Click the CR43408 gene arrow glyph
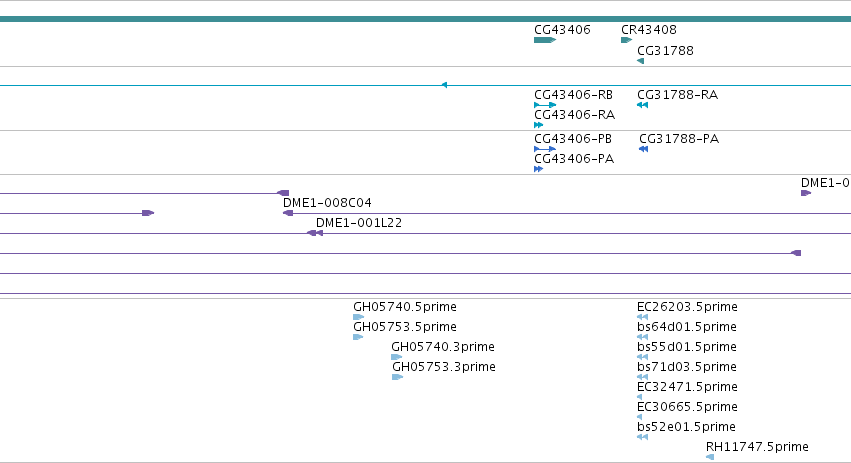 coord(626,40)
